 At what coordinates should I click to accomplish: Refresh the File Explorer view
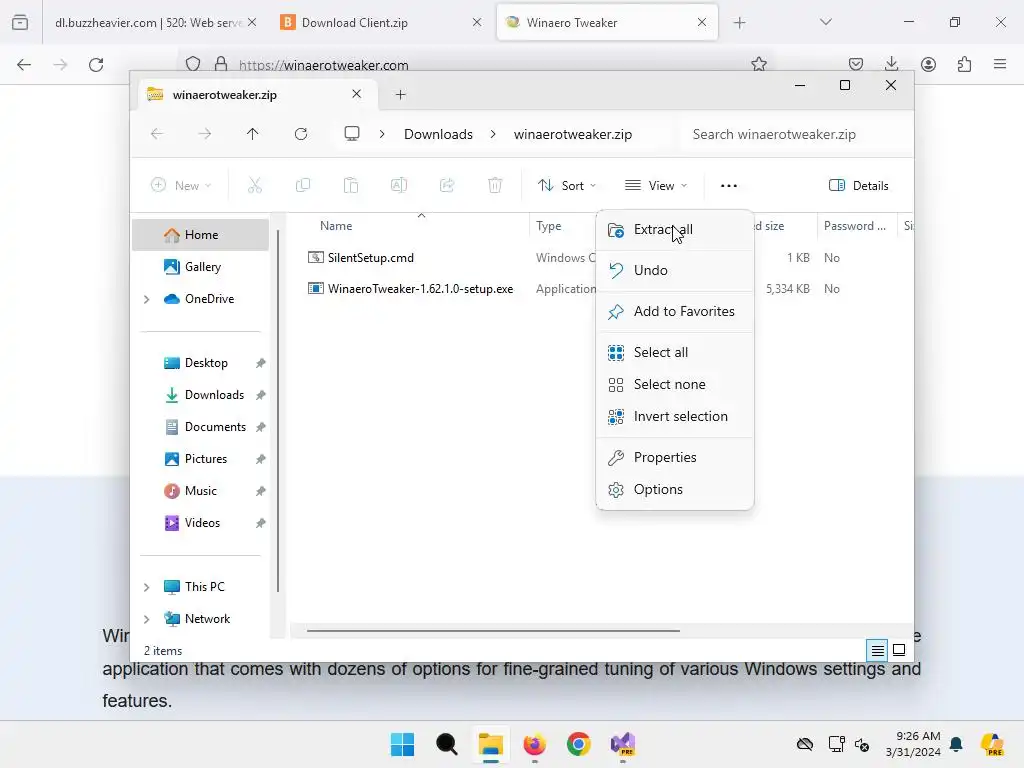pyautogui.click(x=301, y=135)
